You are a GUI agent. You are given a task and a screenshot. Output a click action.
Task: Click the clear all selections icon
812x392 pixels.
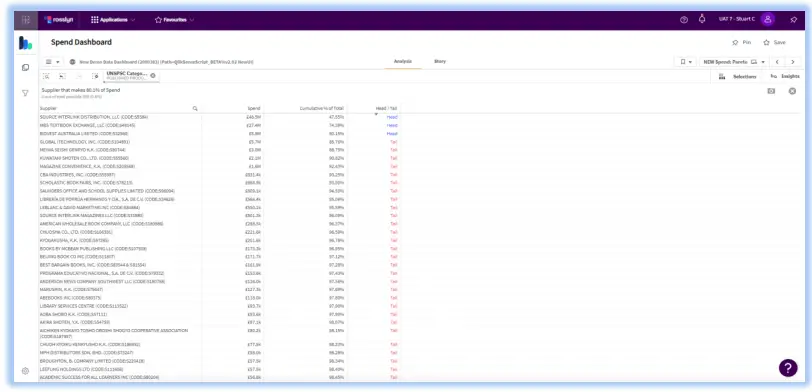coord(95,76)
